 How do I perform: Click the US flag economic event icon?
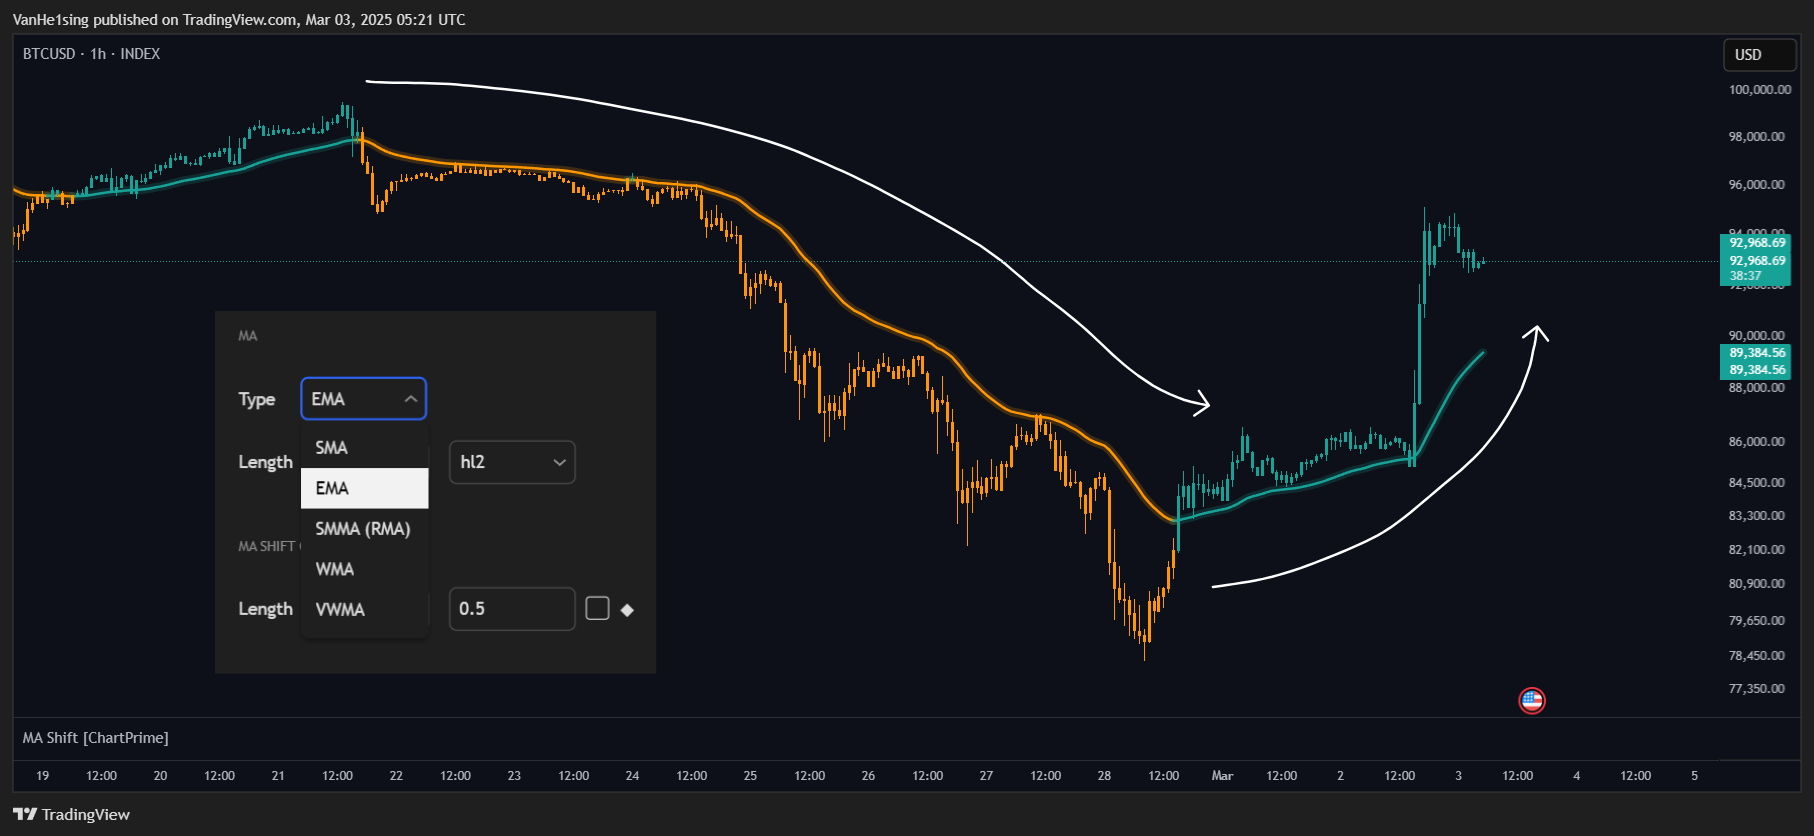(x=1532, y=700)
